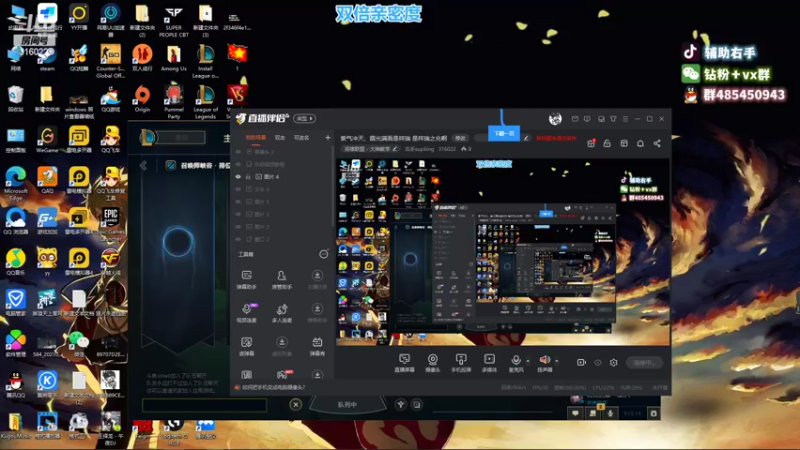This screenshot has height=450, width=800.
Task: Open notifications bell icon
Action: coord(640,143)
